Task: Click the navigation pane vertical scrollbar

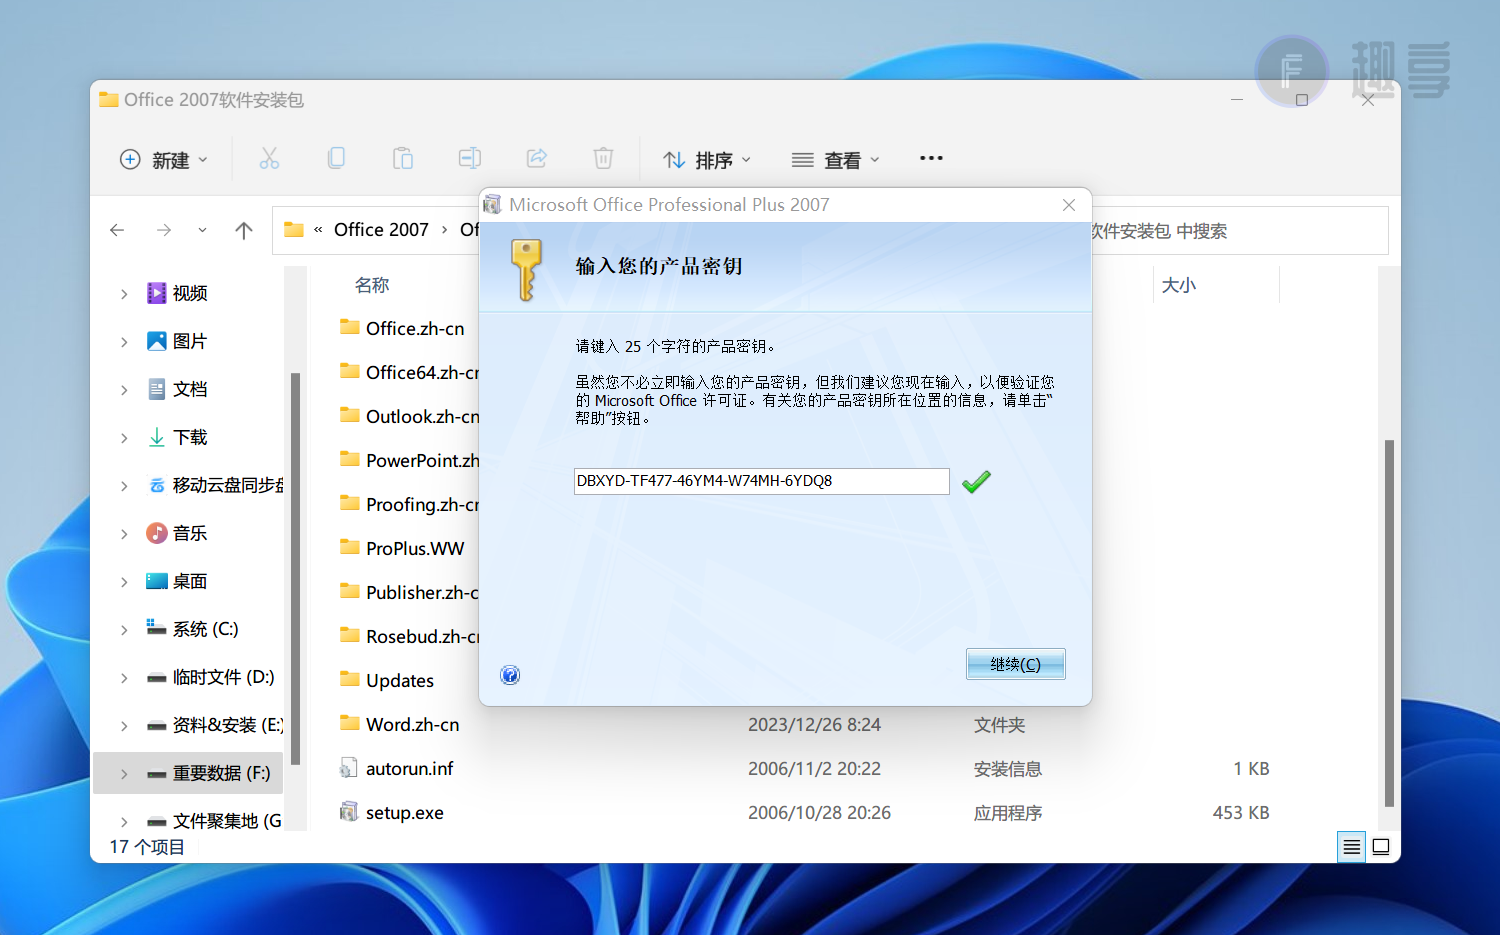Action: click(295, 570)
